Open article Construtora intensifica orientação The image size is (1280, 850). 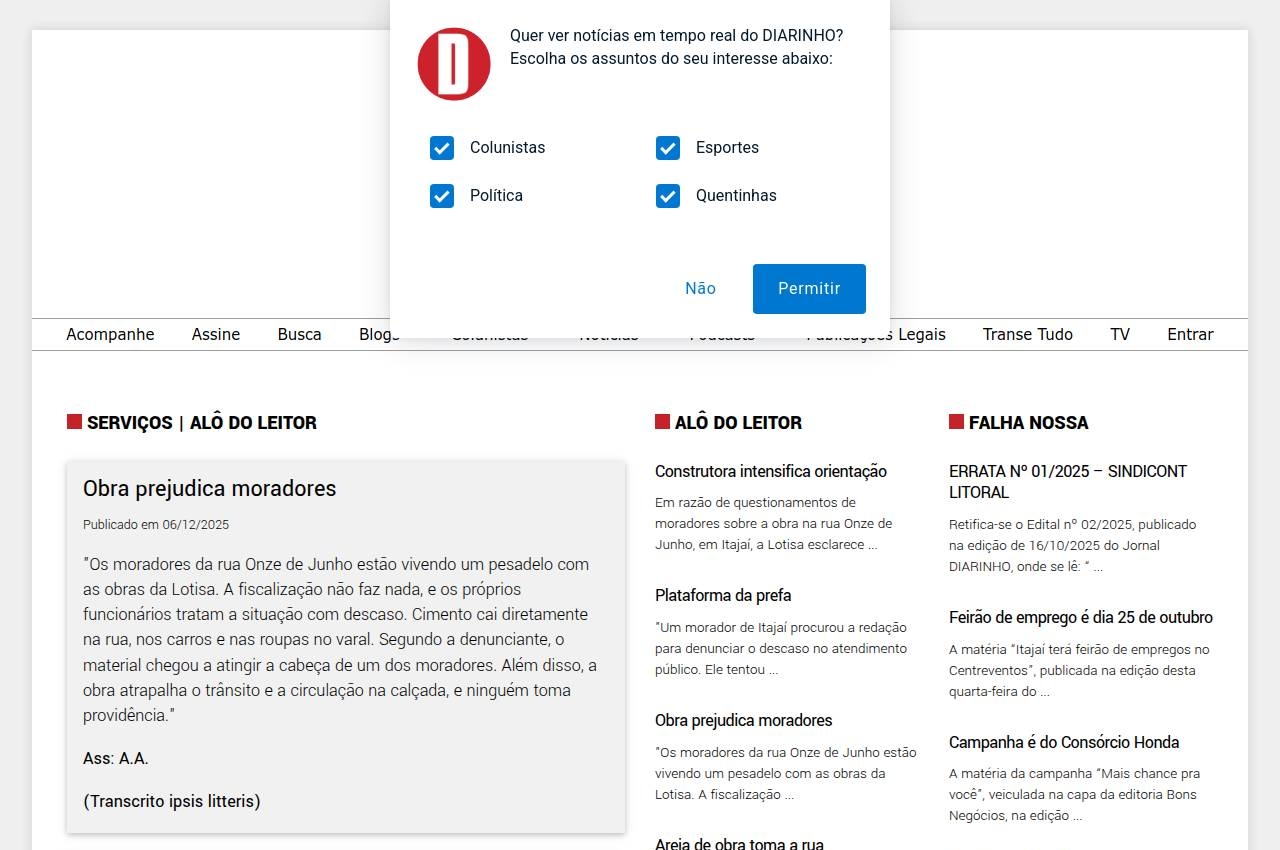coord(770,472)
